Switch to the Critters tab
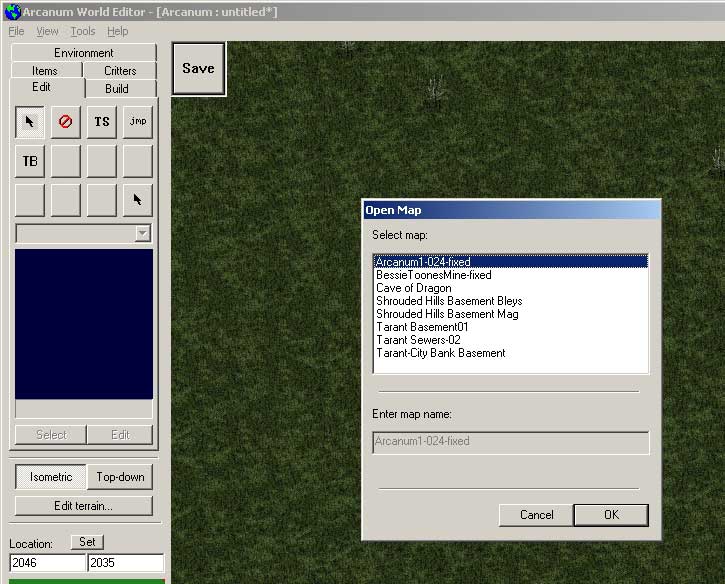The width and height of the screenshot is (725, 584). point(120,71)
